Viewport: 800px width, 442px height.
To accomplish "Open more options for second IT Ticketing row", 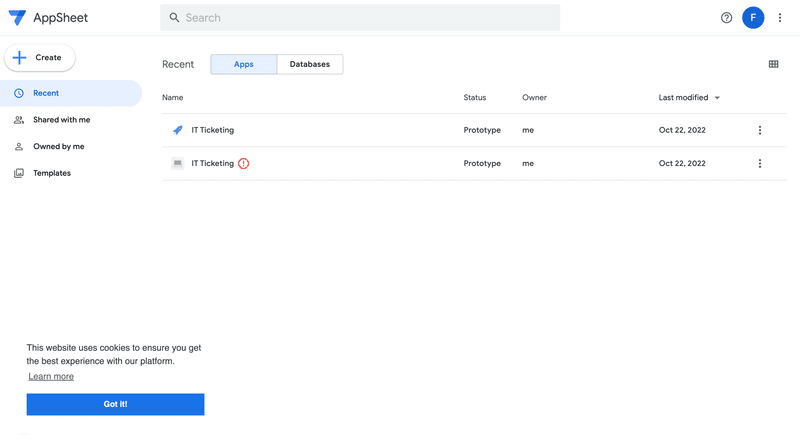I will [x=760, y=163].
